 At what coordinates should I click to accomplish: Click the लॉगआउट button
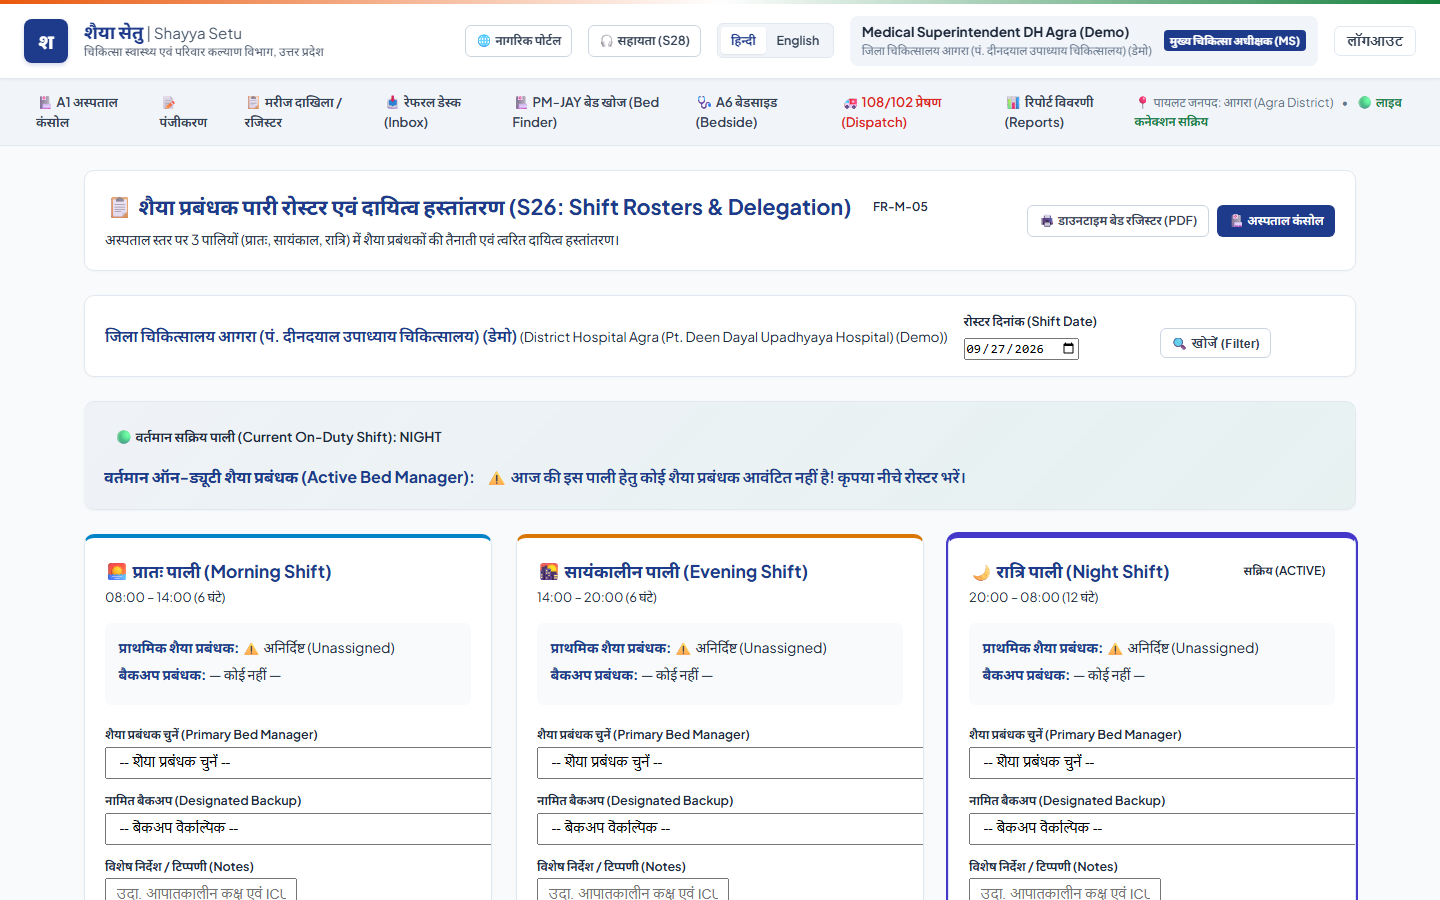(1375, 41)
